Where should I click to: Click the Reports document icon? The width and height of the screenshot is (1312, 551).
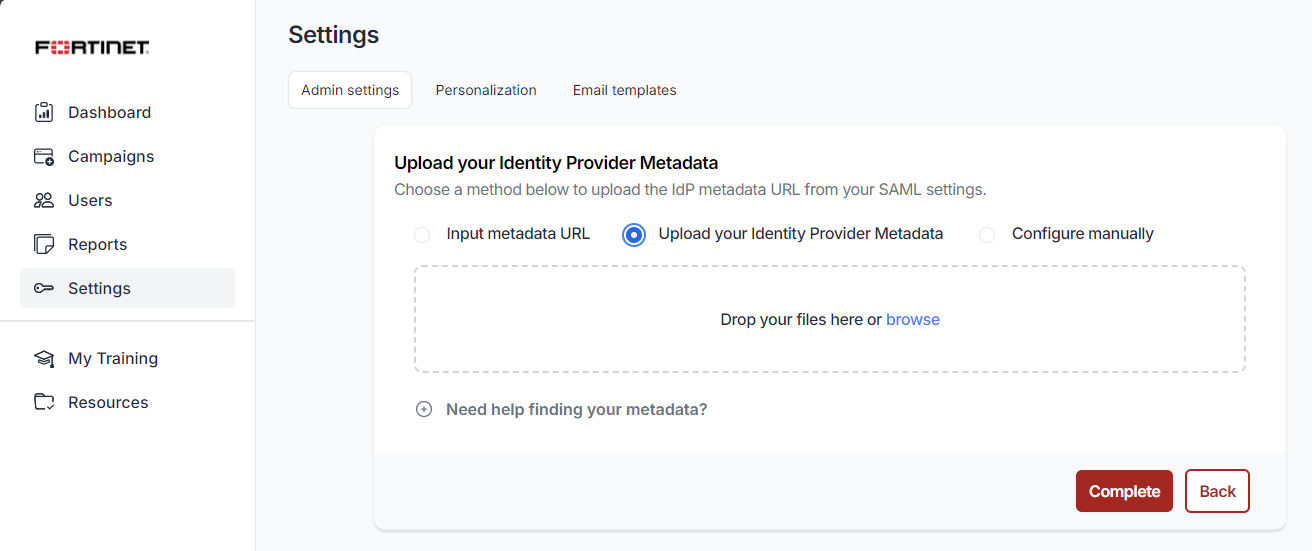coord(44,244)
